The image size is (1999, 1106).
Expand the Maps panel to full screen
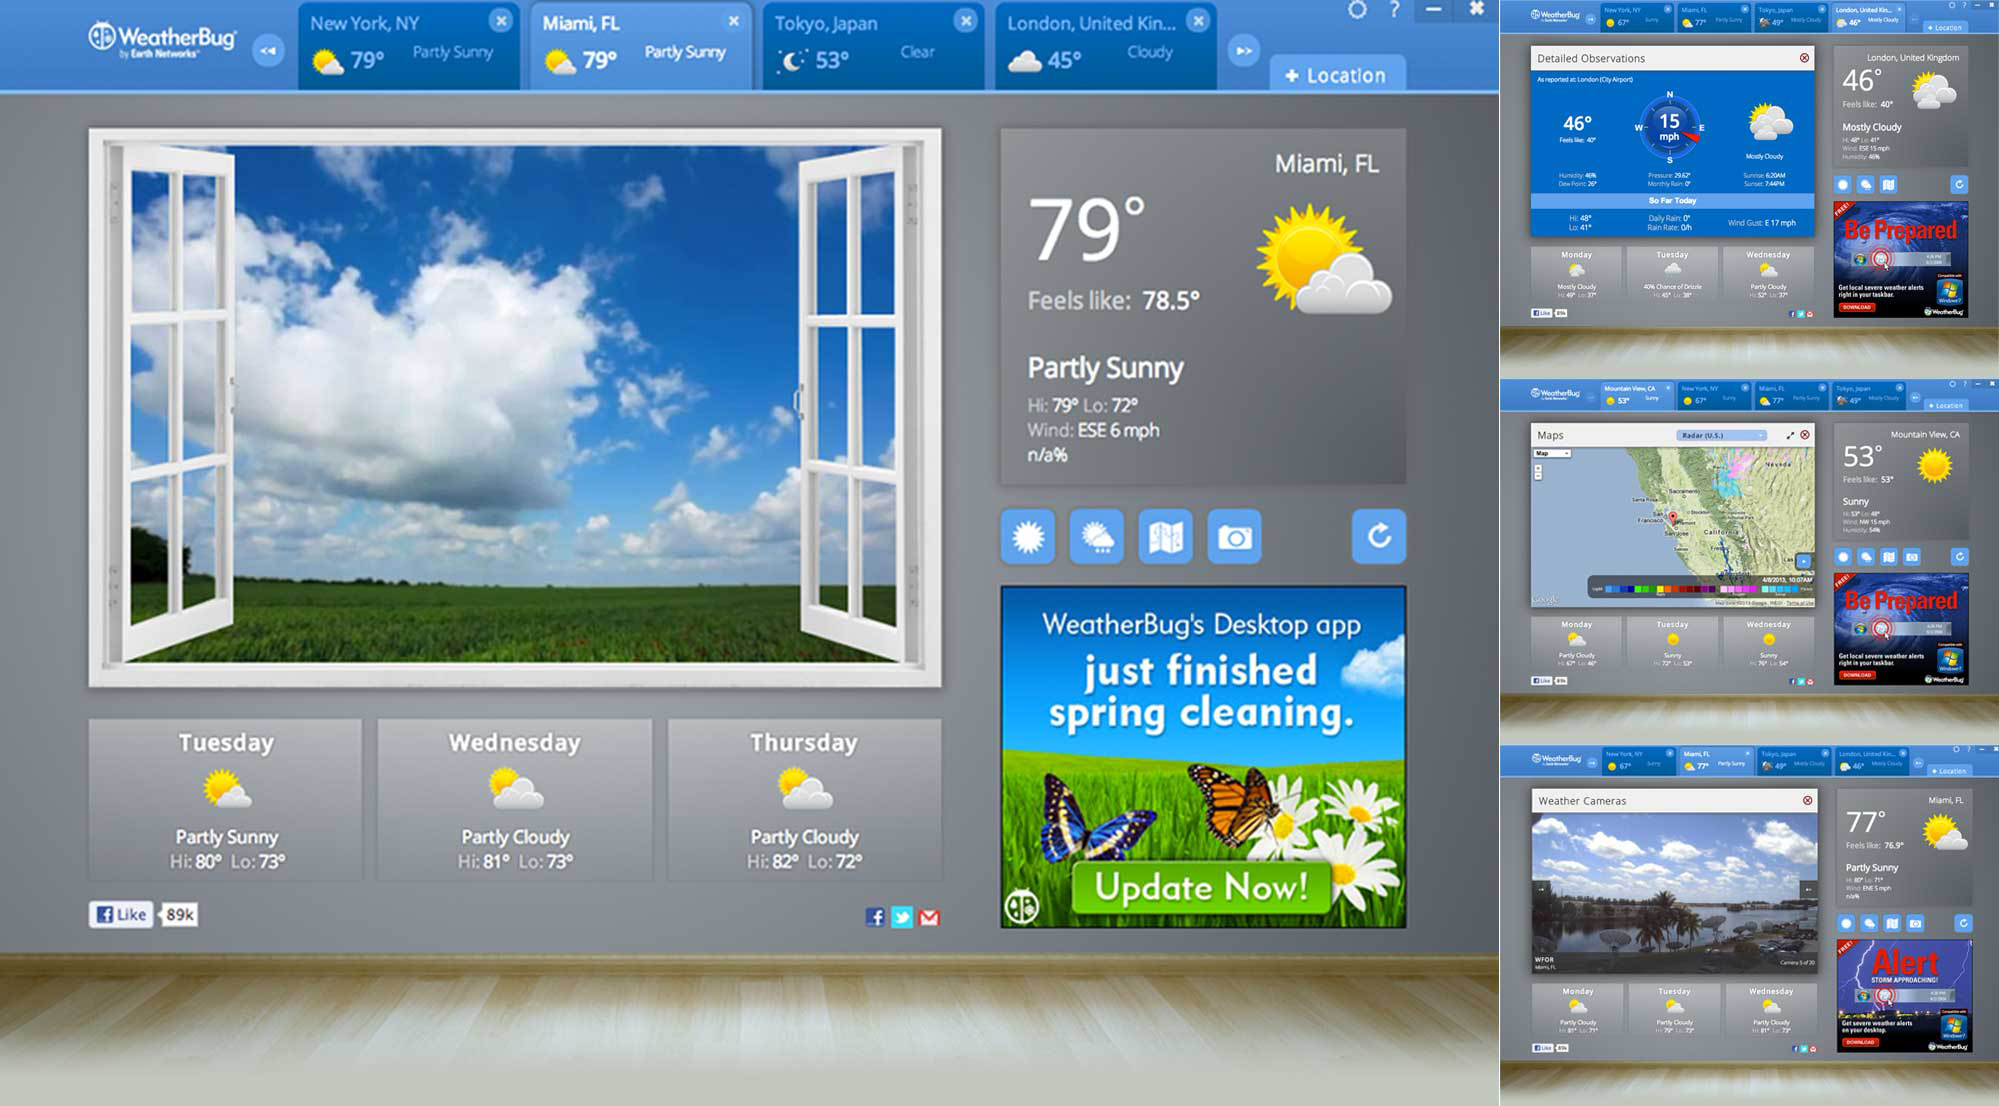click(1790, 435)
